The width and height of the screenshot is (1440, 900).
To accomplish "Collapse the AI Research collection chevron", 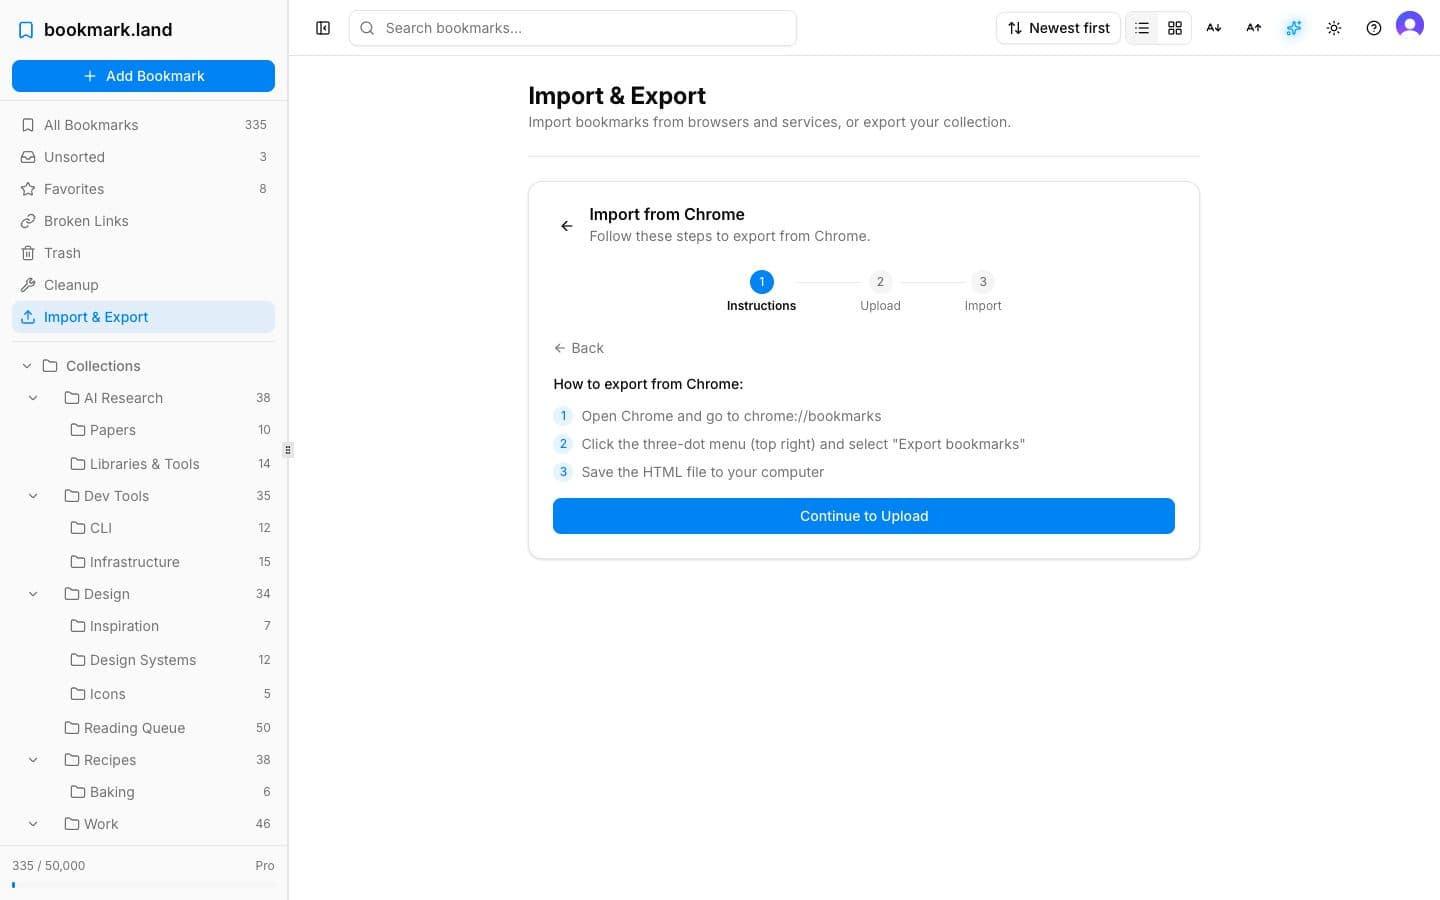I will 33,398.
